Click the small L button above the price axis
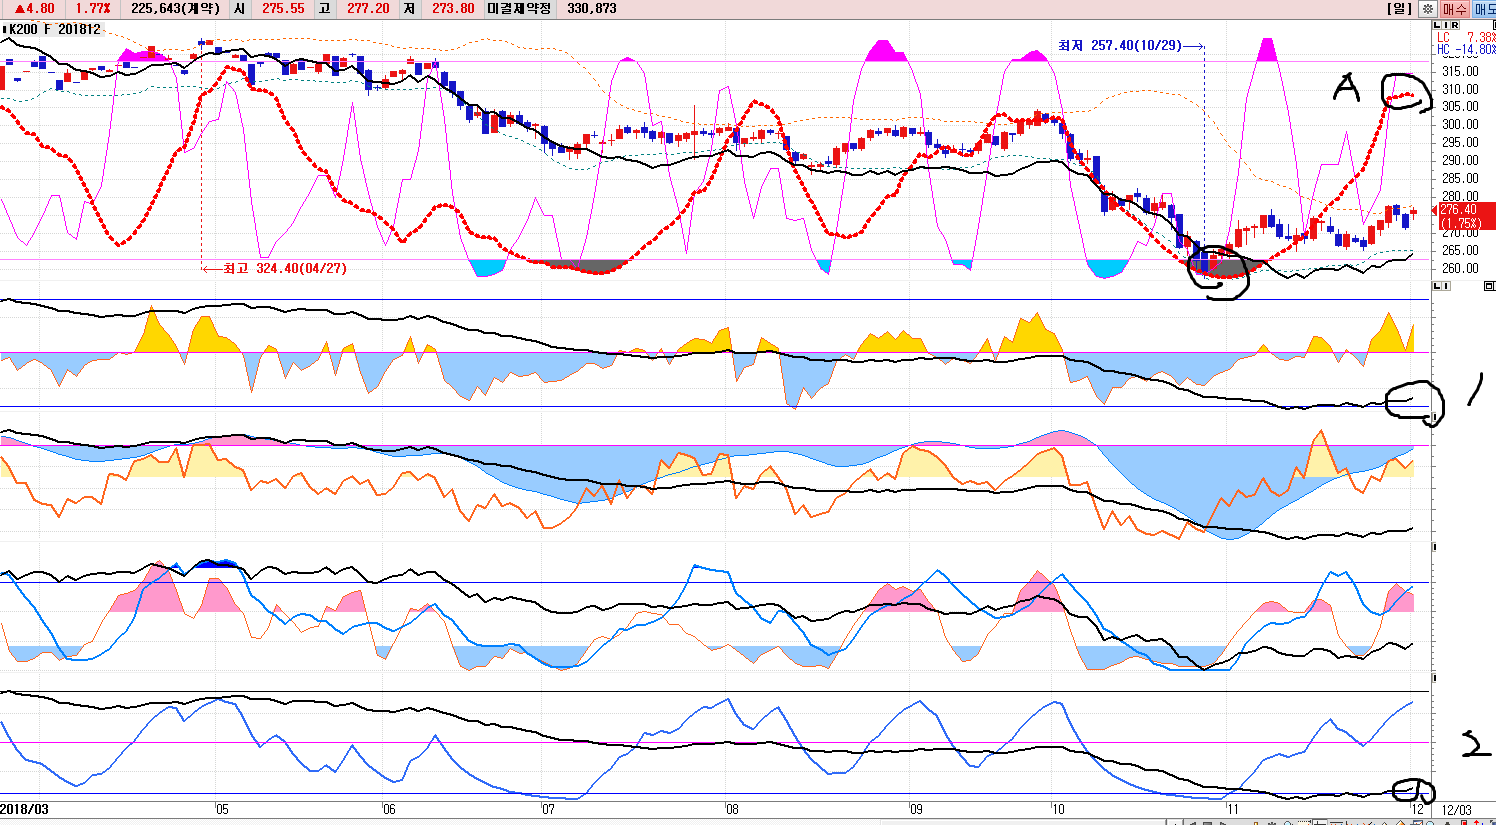The width and height of the screenshot is (1512, 828). [1437, 24]
